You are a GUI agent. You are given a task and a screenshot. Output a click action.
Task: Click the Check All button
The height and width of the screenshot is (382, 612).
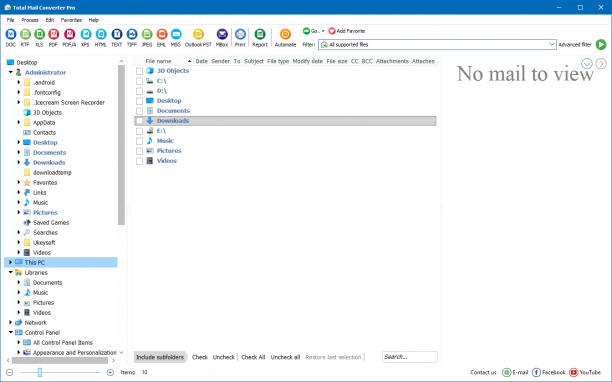tap(253, 357)
